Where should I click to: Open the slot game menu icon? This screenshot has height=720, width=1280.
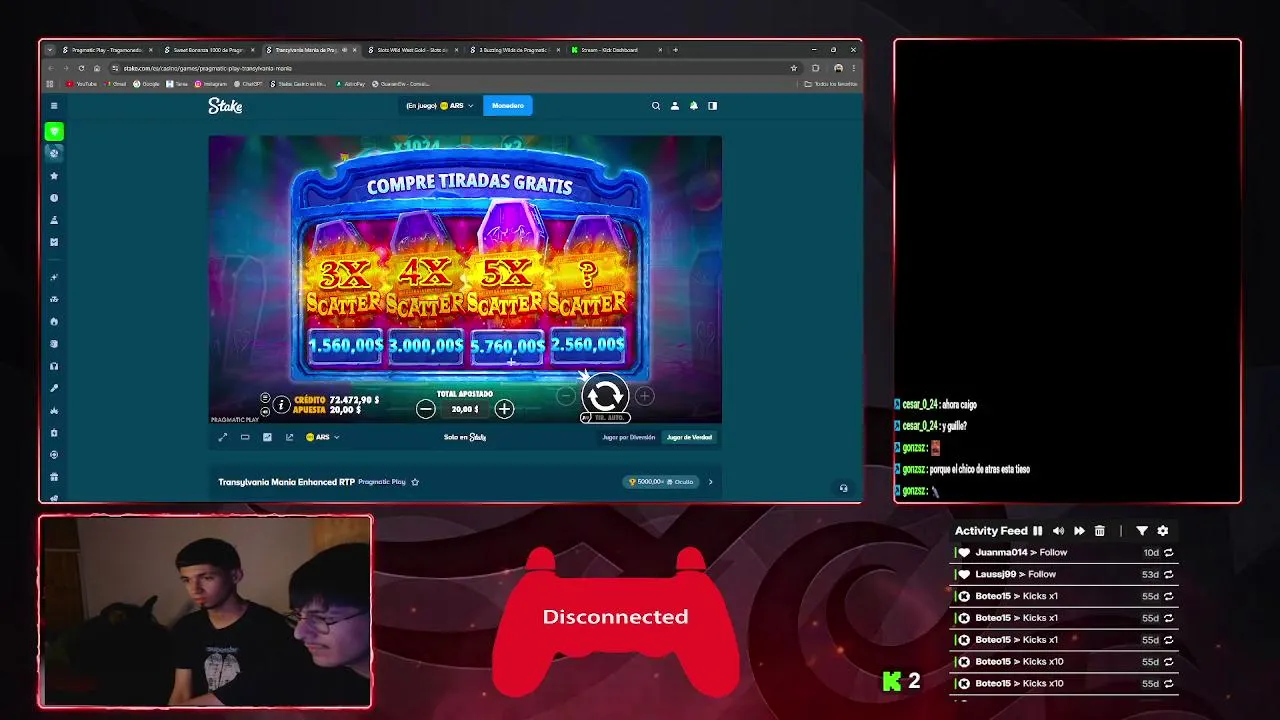[265, 398]
